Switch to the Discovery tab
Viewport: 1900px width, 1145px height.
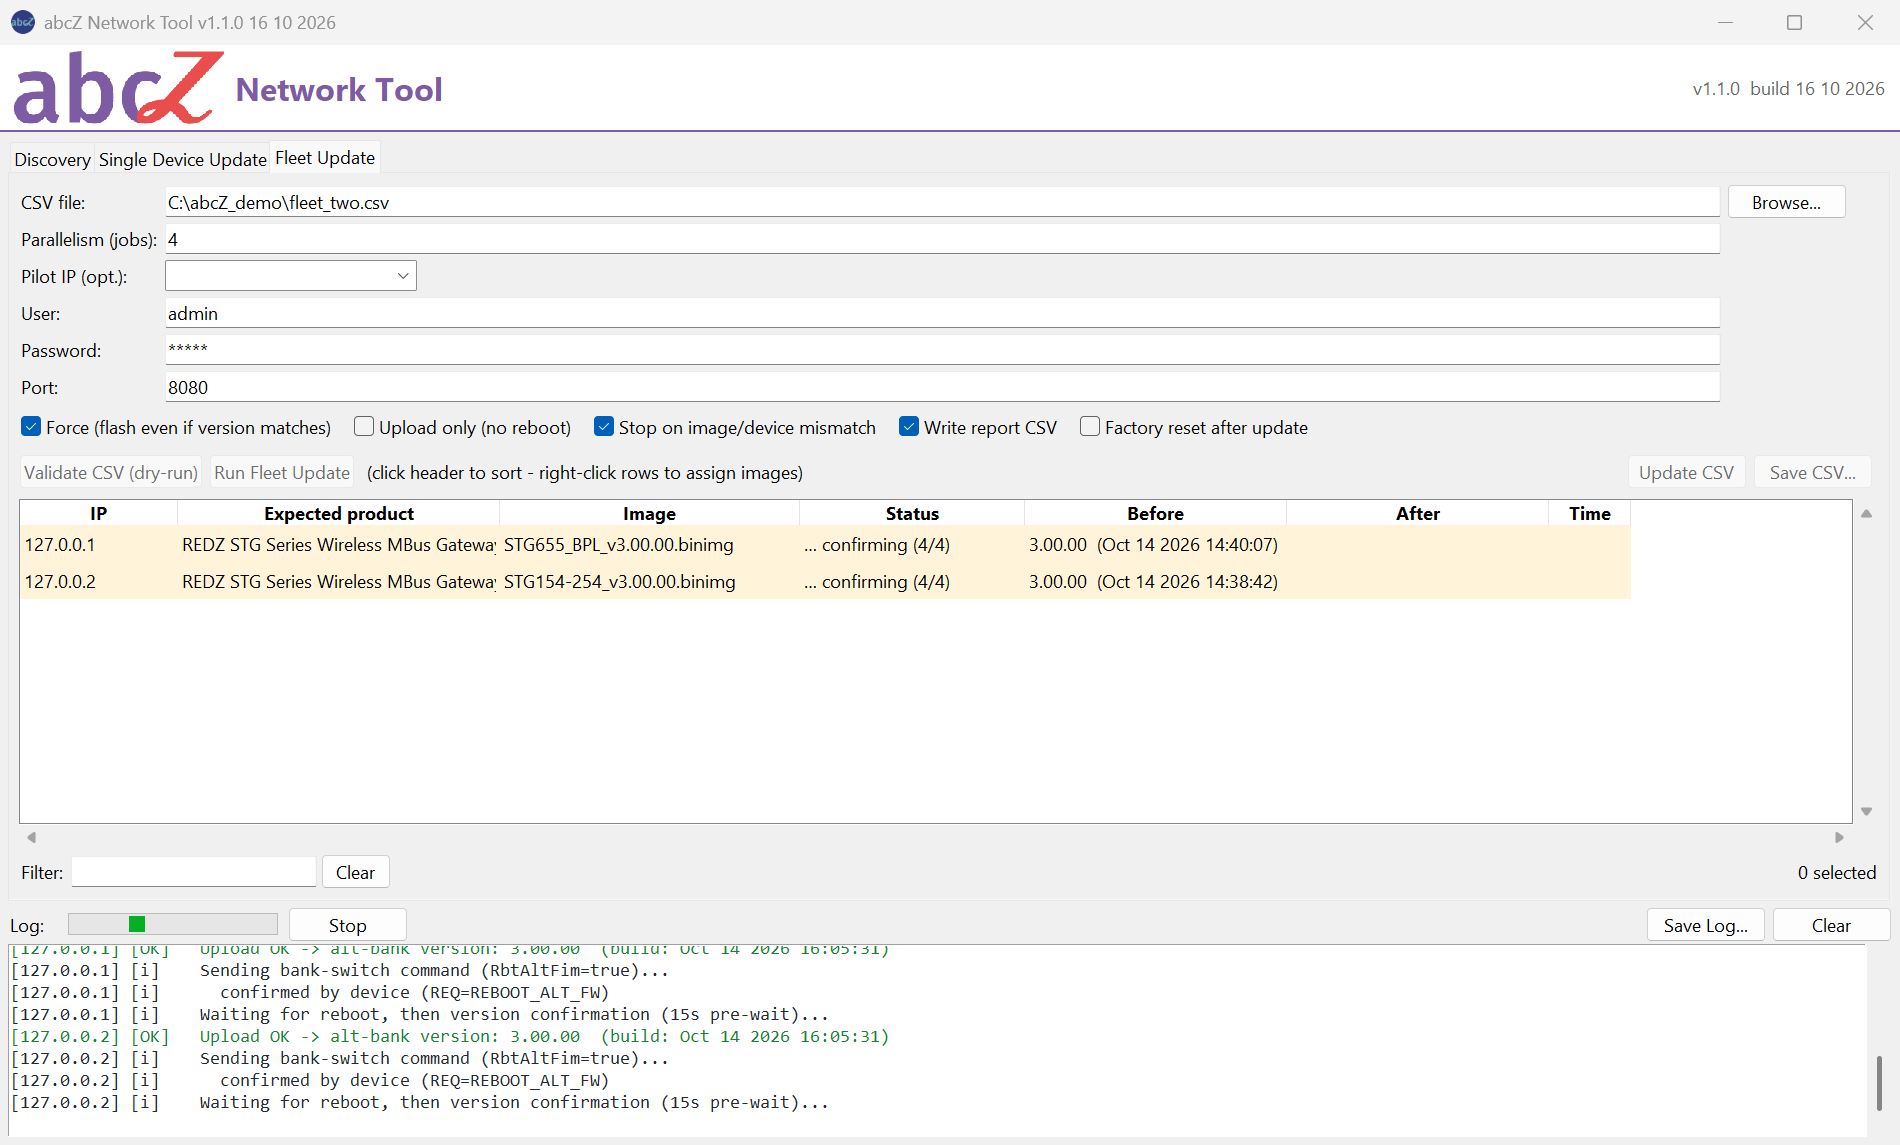pyautogui.click(x=52, y=159)
